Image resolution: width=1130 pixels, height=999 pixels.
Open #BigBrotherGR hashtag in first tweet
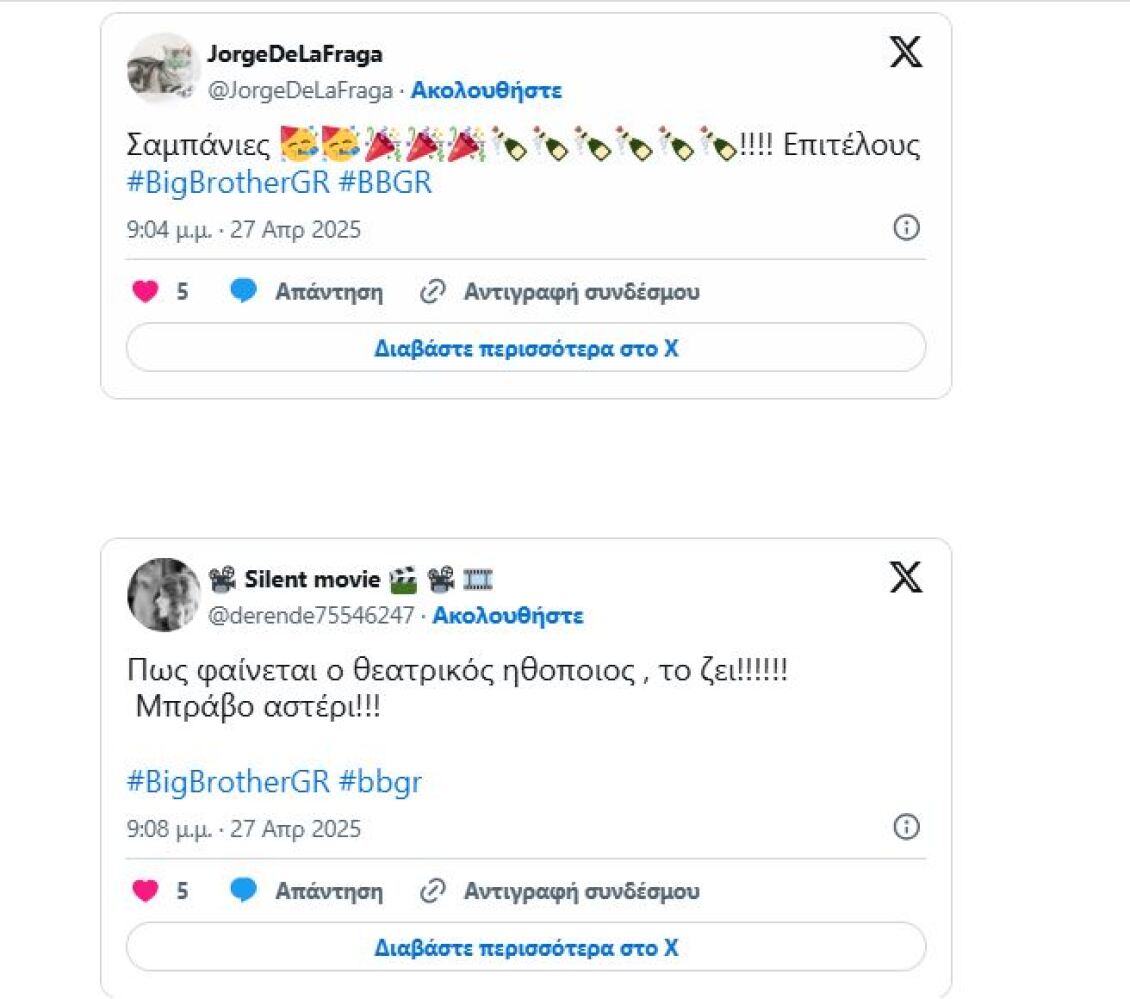(228, 183)
